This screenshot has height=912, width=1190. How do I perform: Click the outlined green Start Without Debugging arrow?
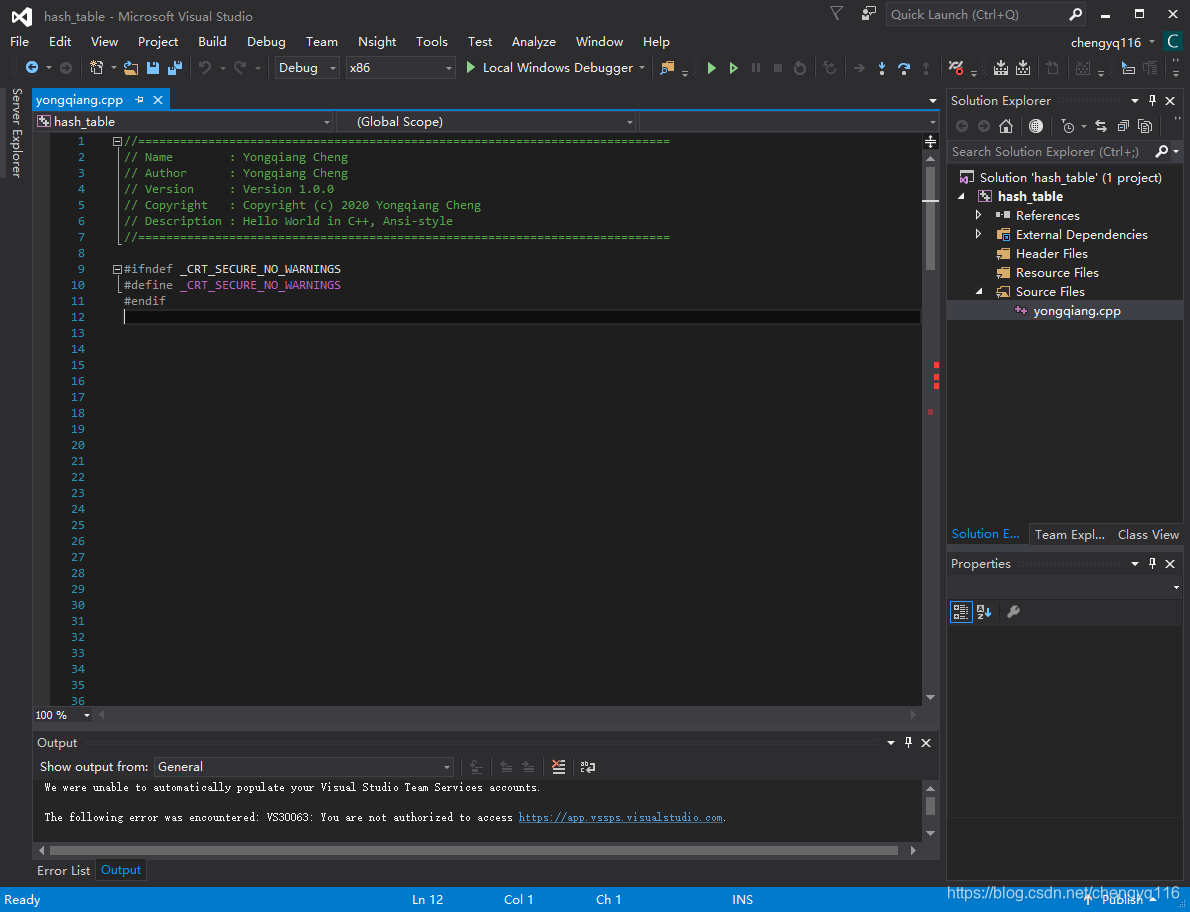pos(733,68)
